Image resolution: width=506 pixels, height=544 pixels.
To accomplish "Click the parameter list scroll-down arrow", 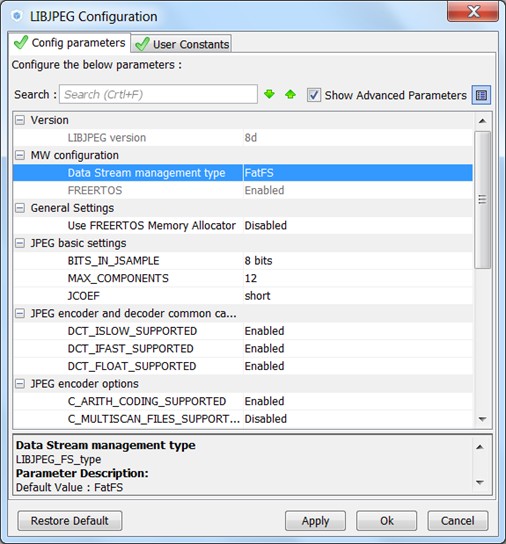I will pyautogui.click(x=482, y=419).
